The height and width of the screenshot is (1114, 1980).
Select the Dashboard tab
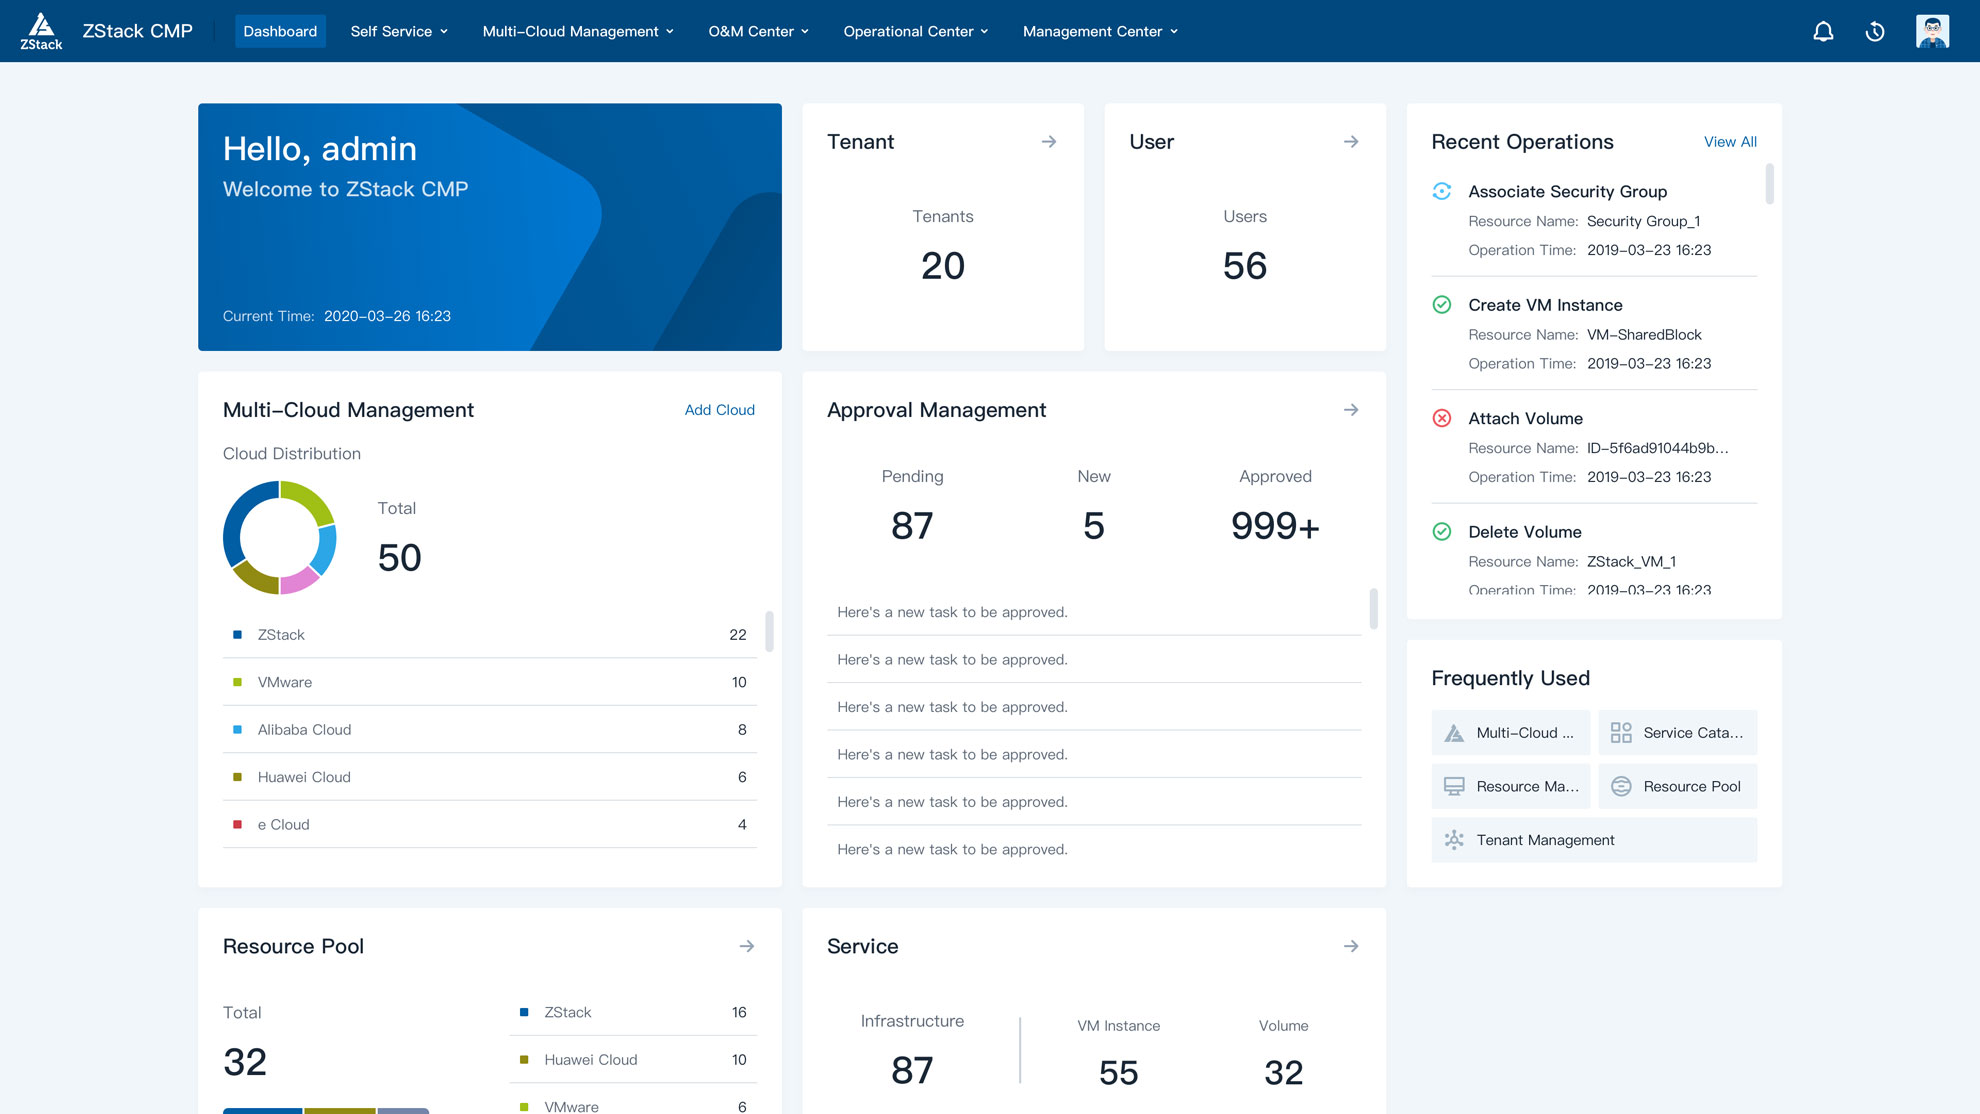(280, 31)
